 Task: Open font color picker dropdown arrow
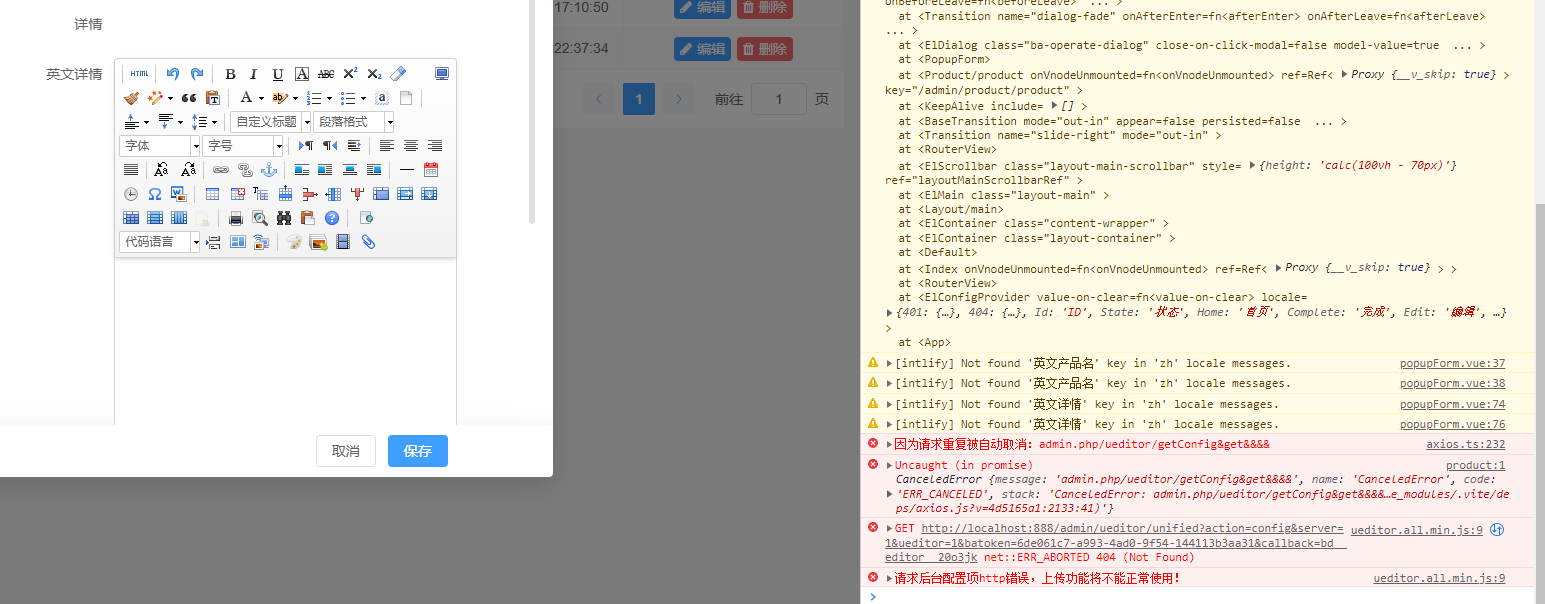point(261,98)
